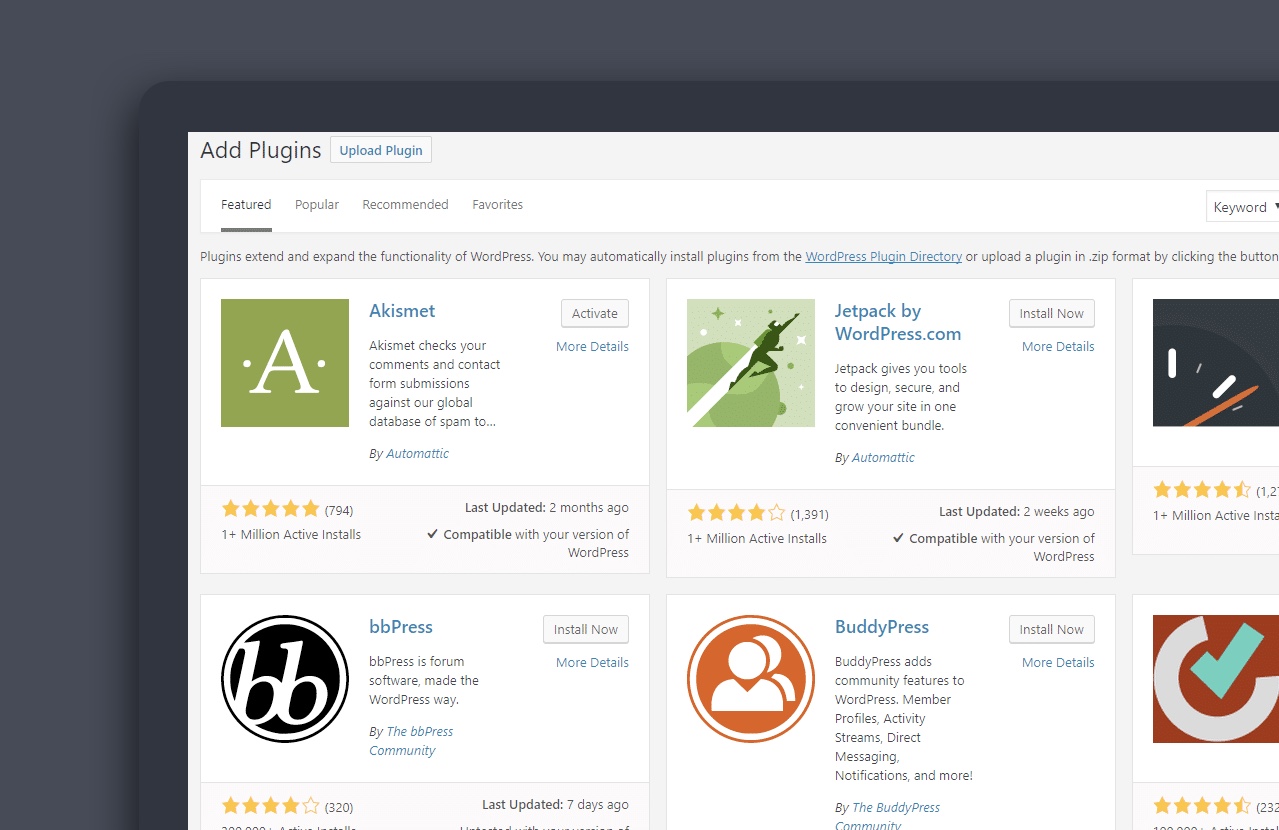Open the WordPress Plugin Directory link

pyautogui.click(x=884, y=257)
